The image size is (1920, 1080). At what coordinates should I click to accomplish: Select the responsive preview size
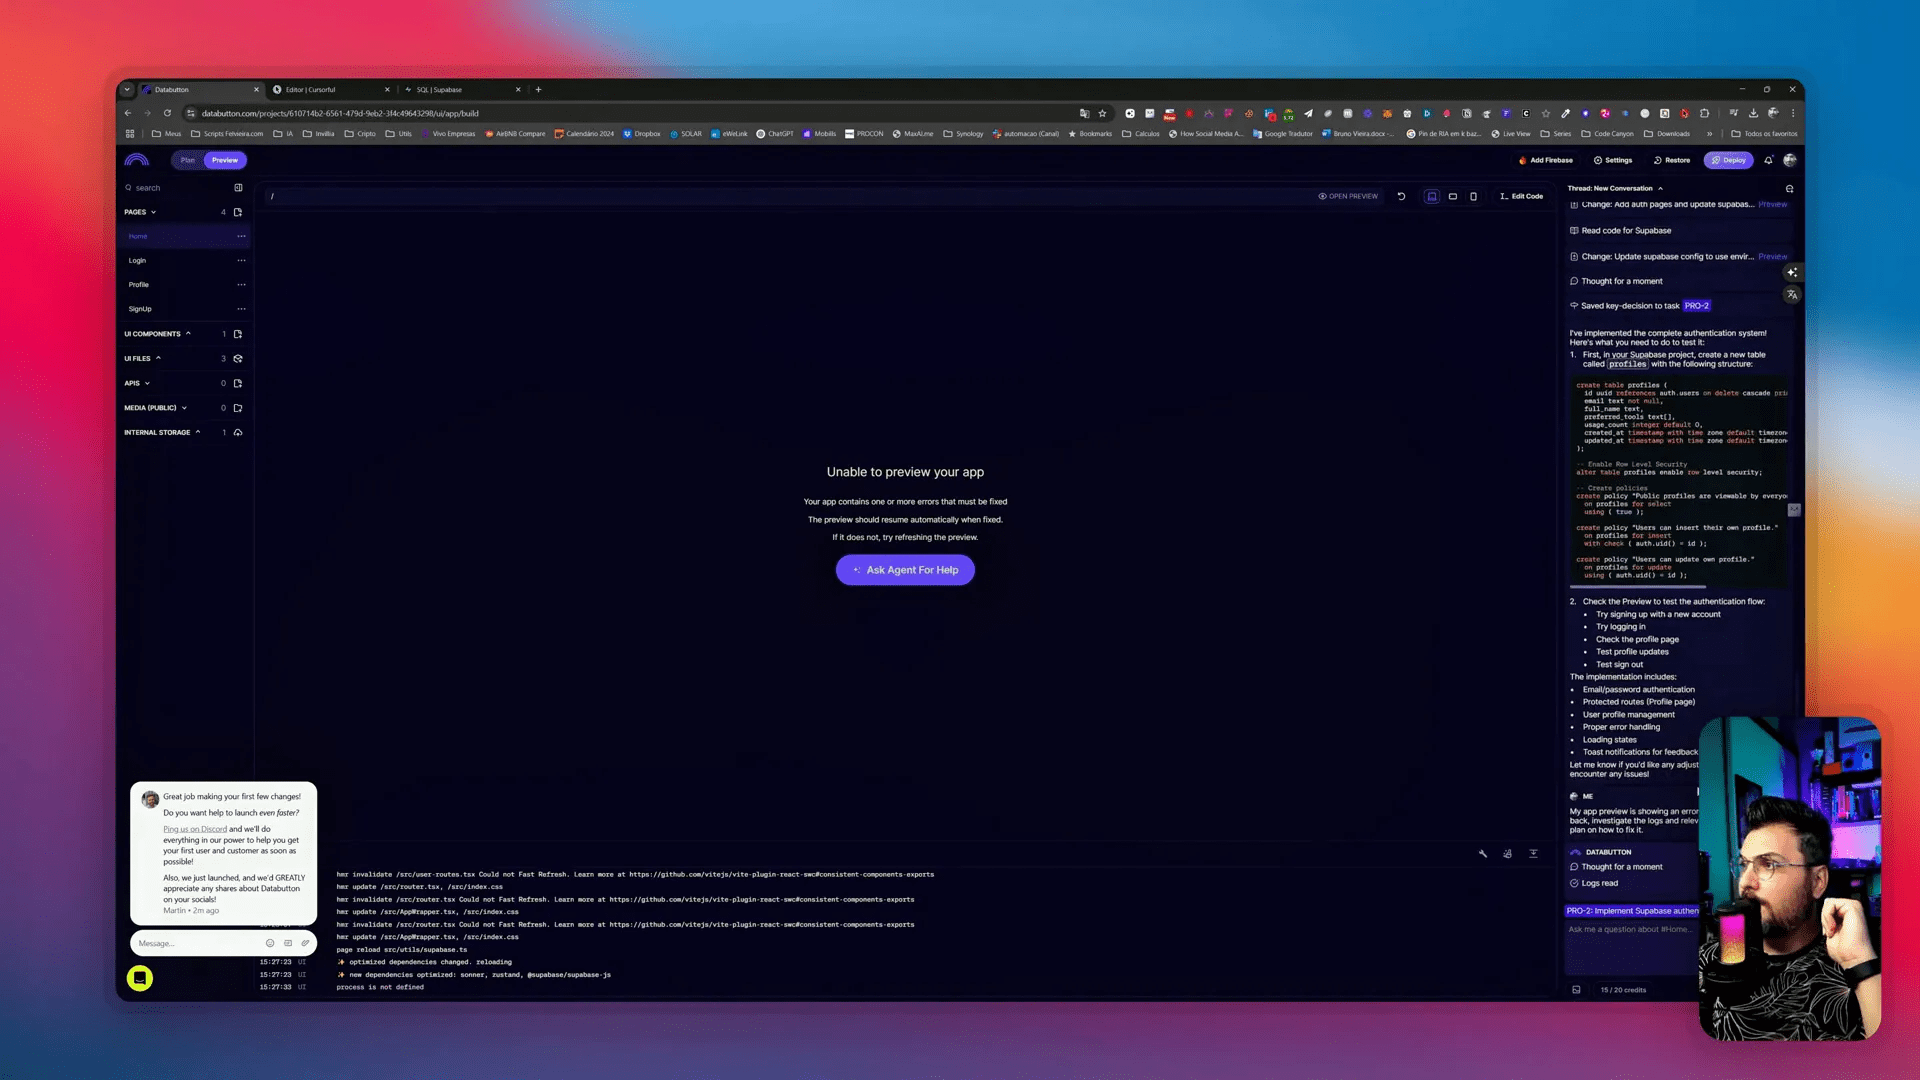click(1432, 196)
